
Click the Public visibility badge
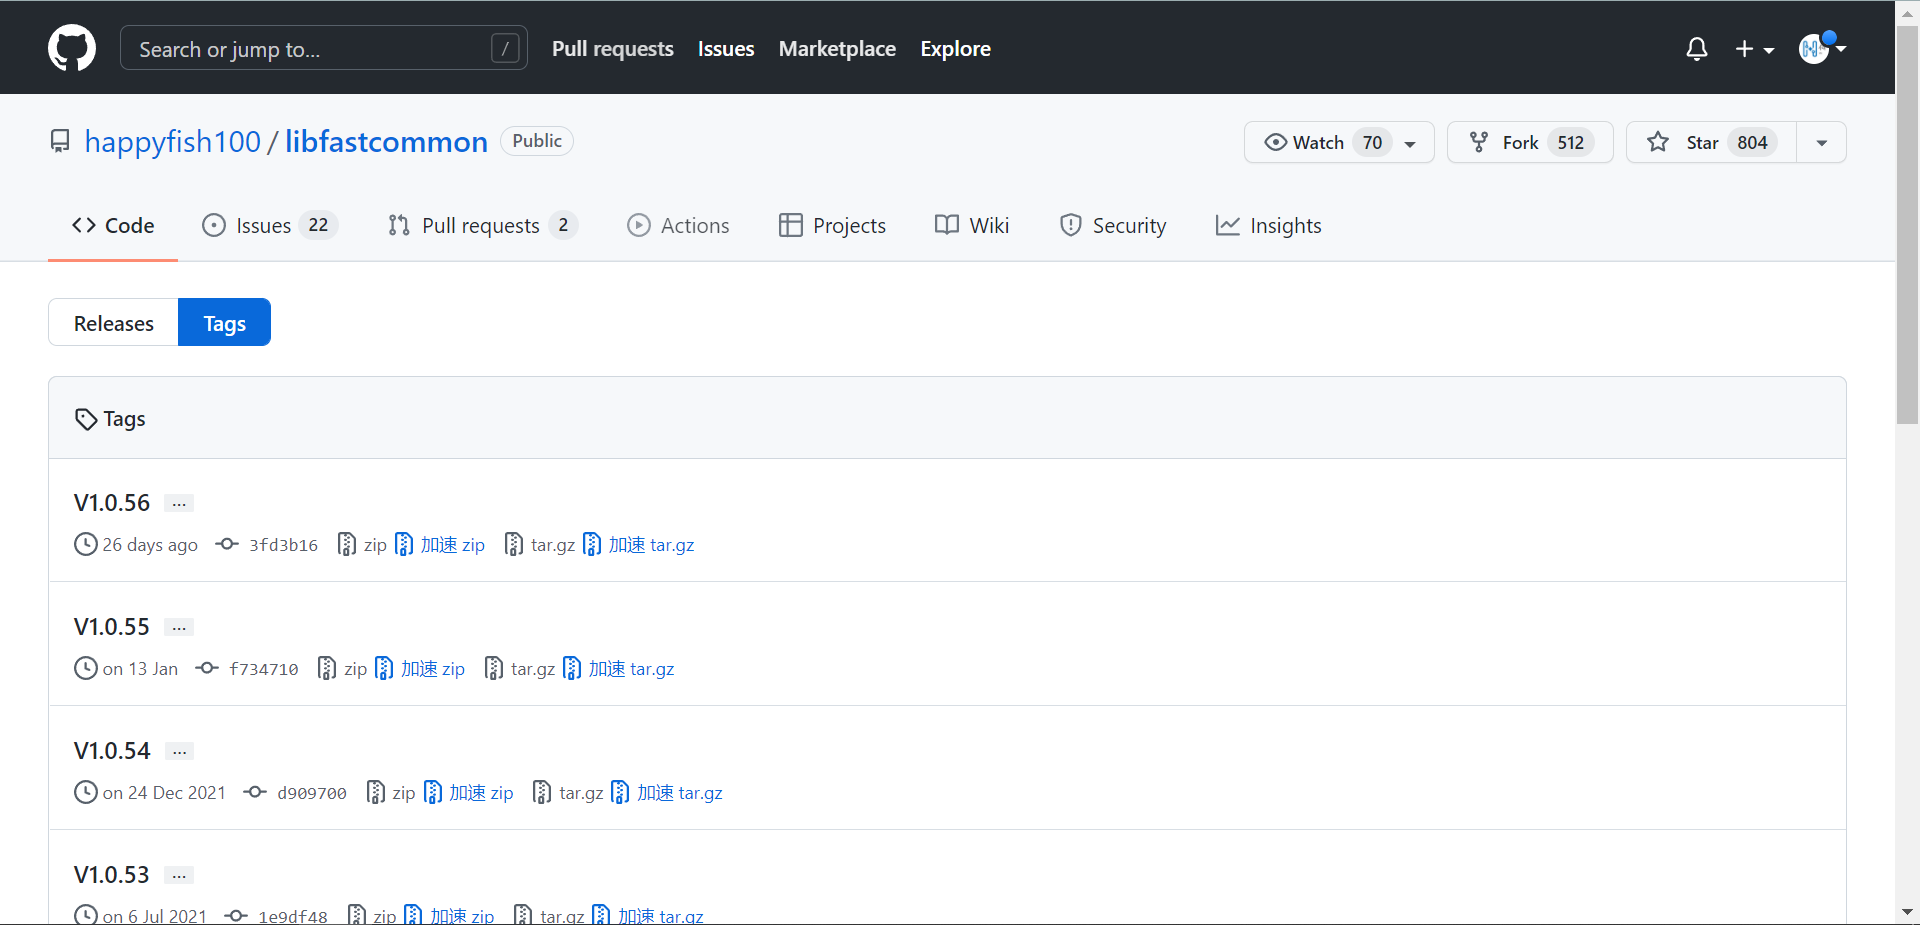(x=537, y=141)
